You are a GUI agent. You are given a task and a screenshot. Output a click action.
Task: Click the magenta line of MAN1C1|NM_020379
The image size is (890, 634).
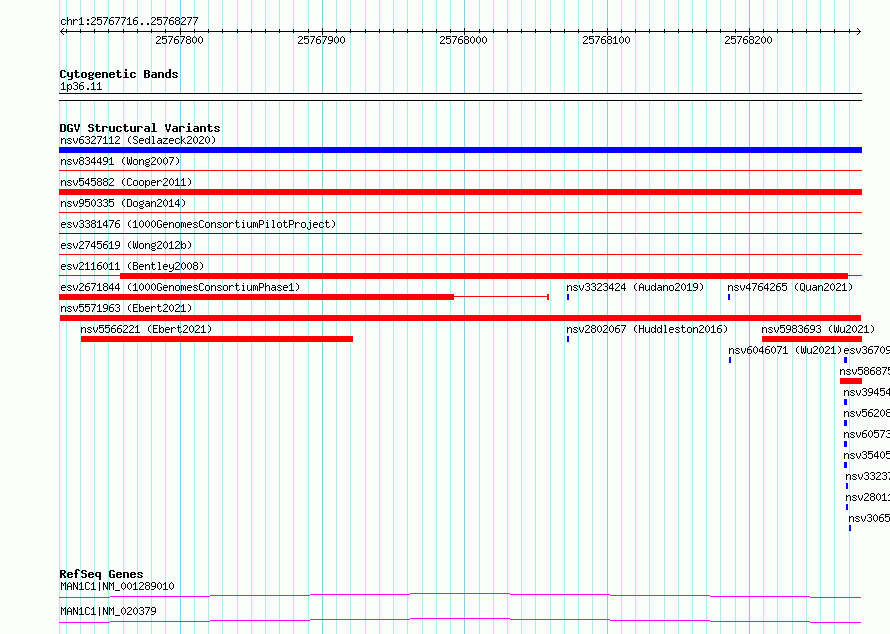[x=460, y=620]
